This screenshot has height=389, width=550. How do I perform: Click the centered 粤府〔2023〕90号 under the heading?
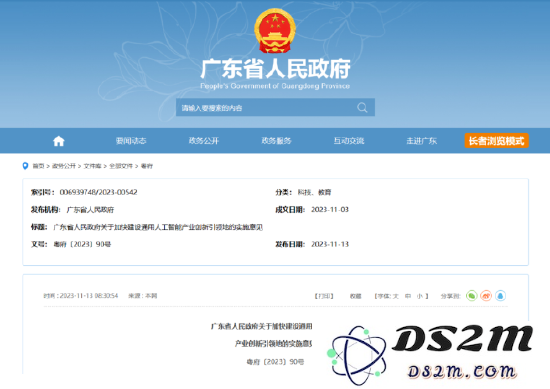tap(275, 362)
